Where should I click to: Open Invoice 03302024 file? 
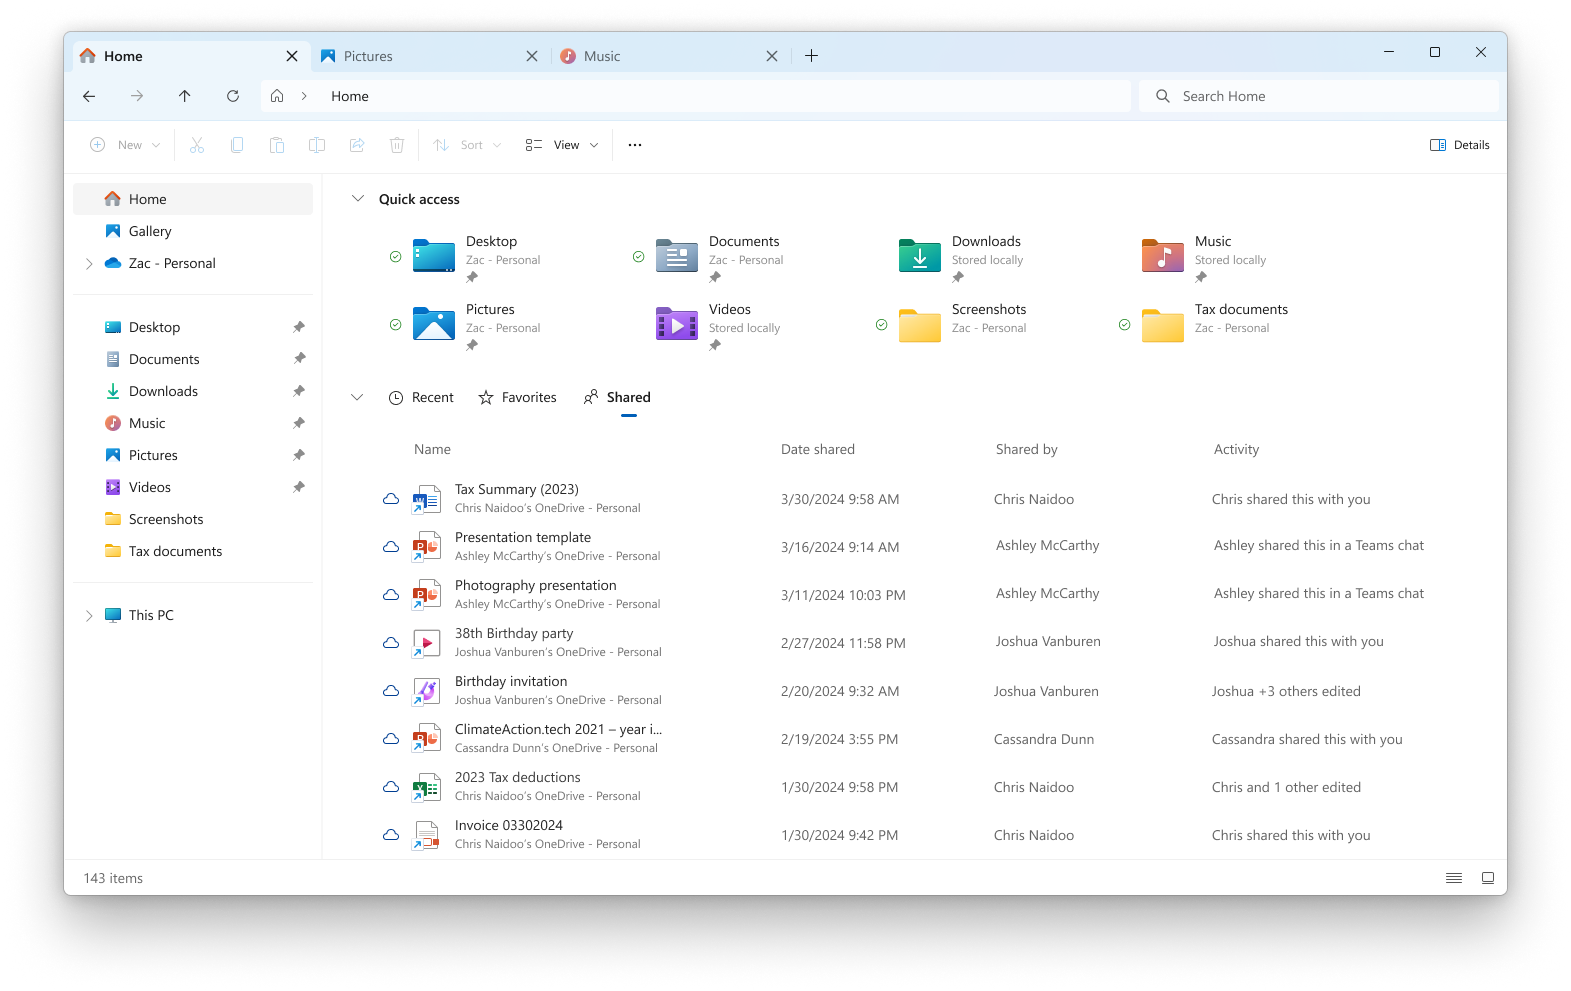509,825
